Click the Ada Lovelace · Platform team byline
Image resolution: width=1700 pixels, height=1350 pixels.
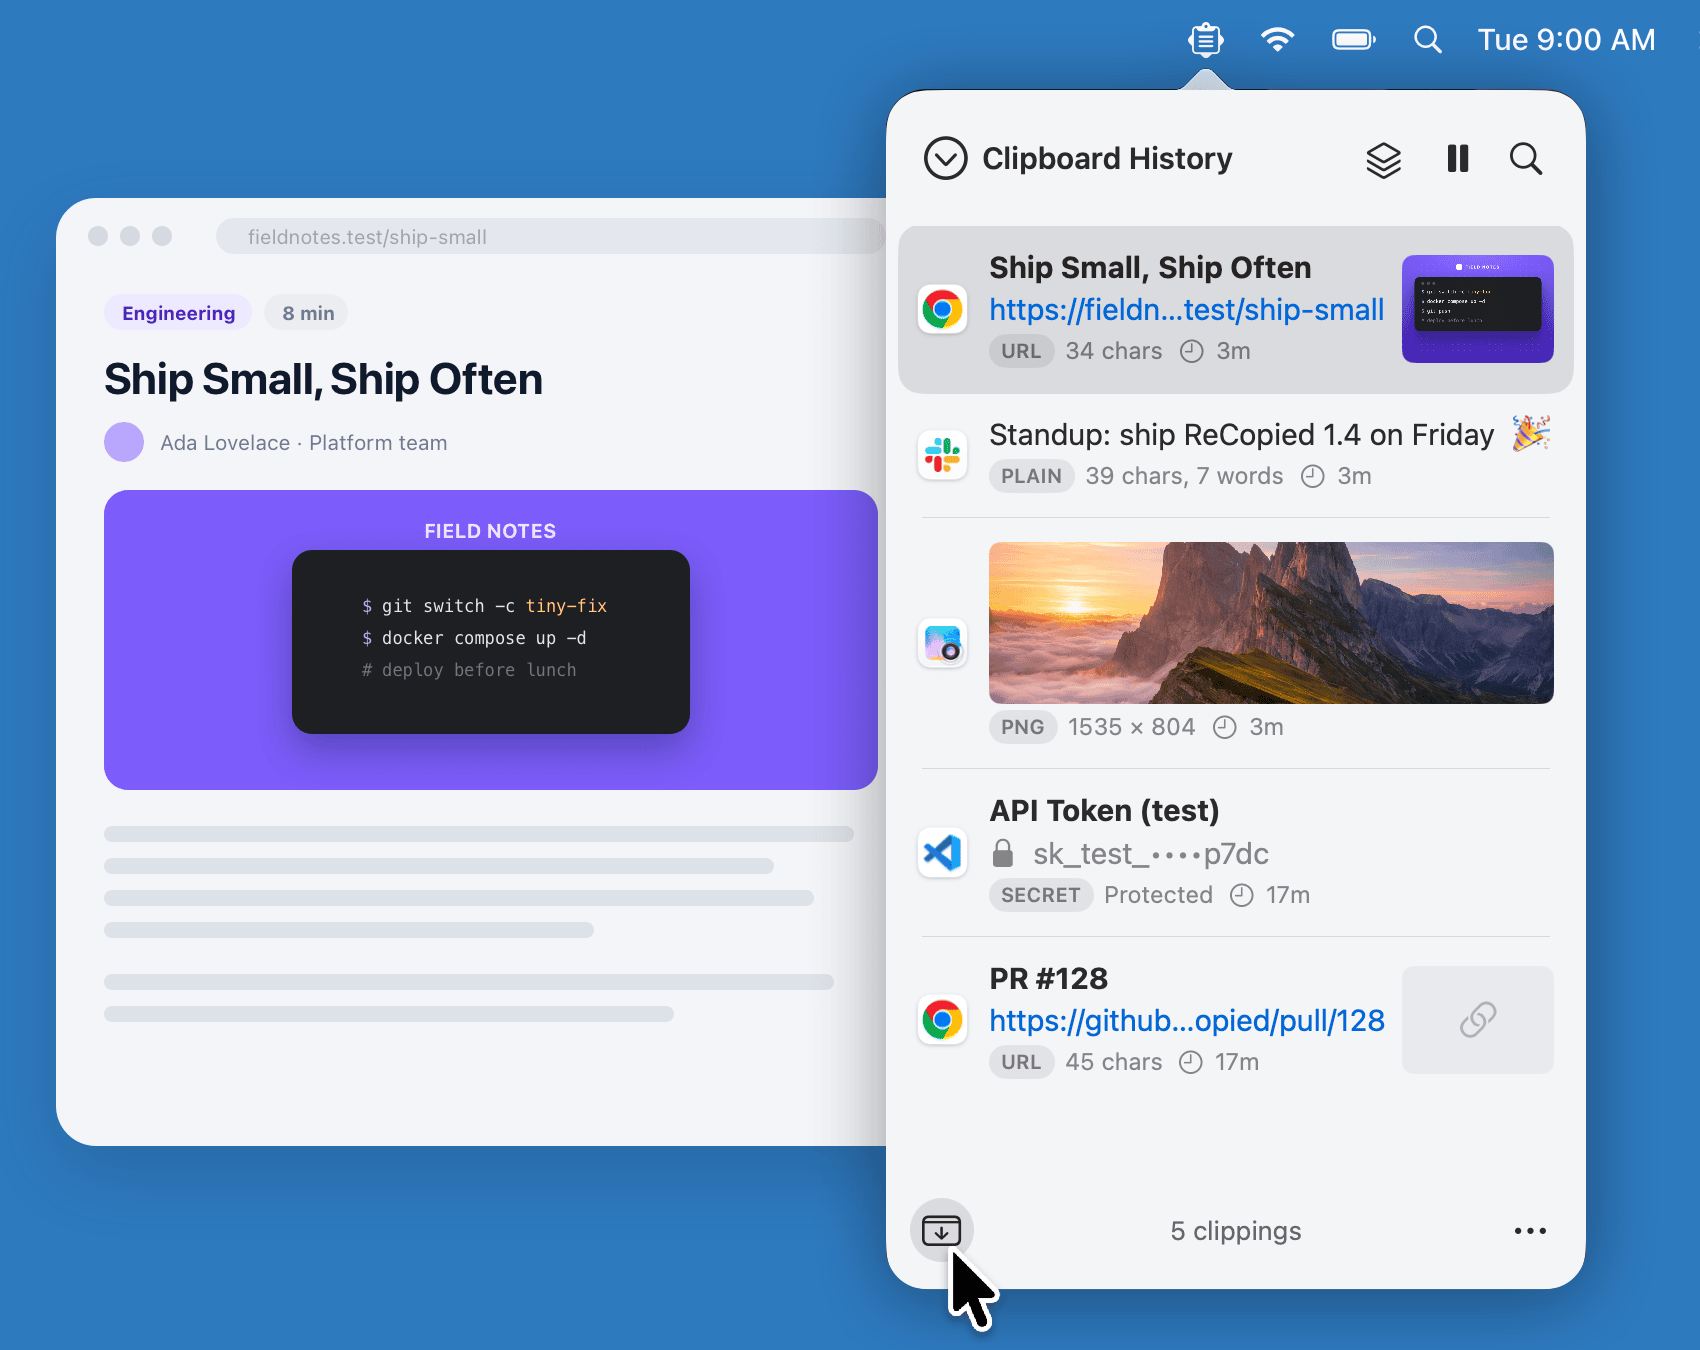click(x=304, y=443)
